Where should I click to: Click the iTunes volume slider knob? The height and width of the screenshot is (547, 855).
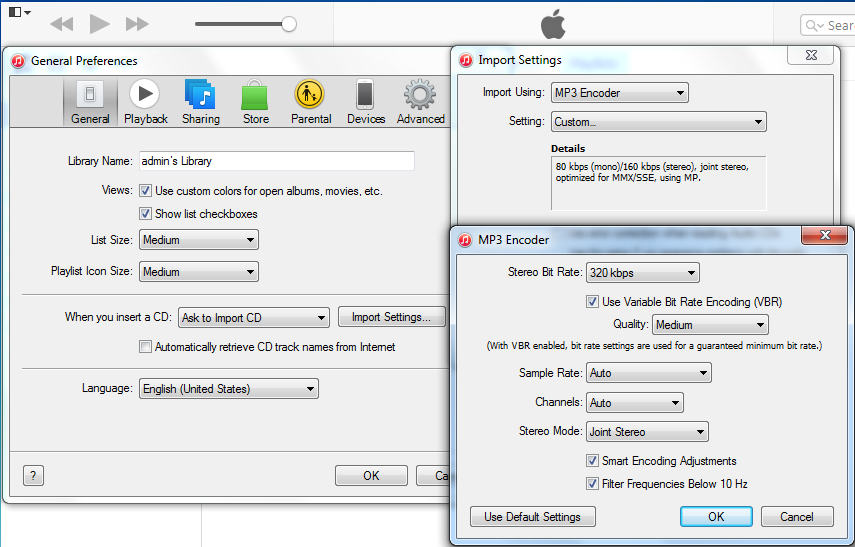click(x=288, y=24)
